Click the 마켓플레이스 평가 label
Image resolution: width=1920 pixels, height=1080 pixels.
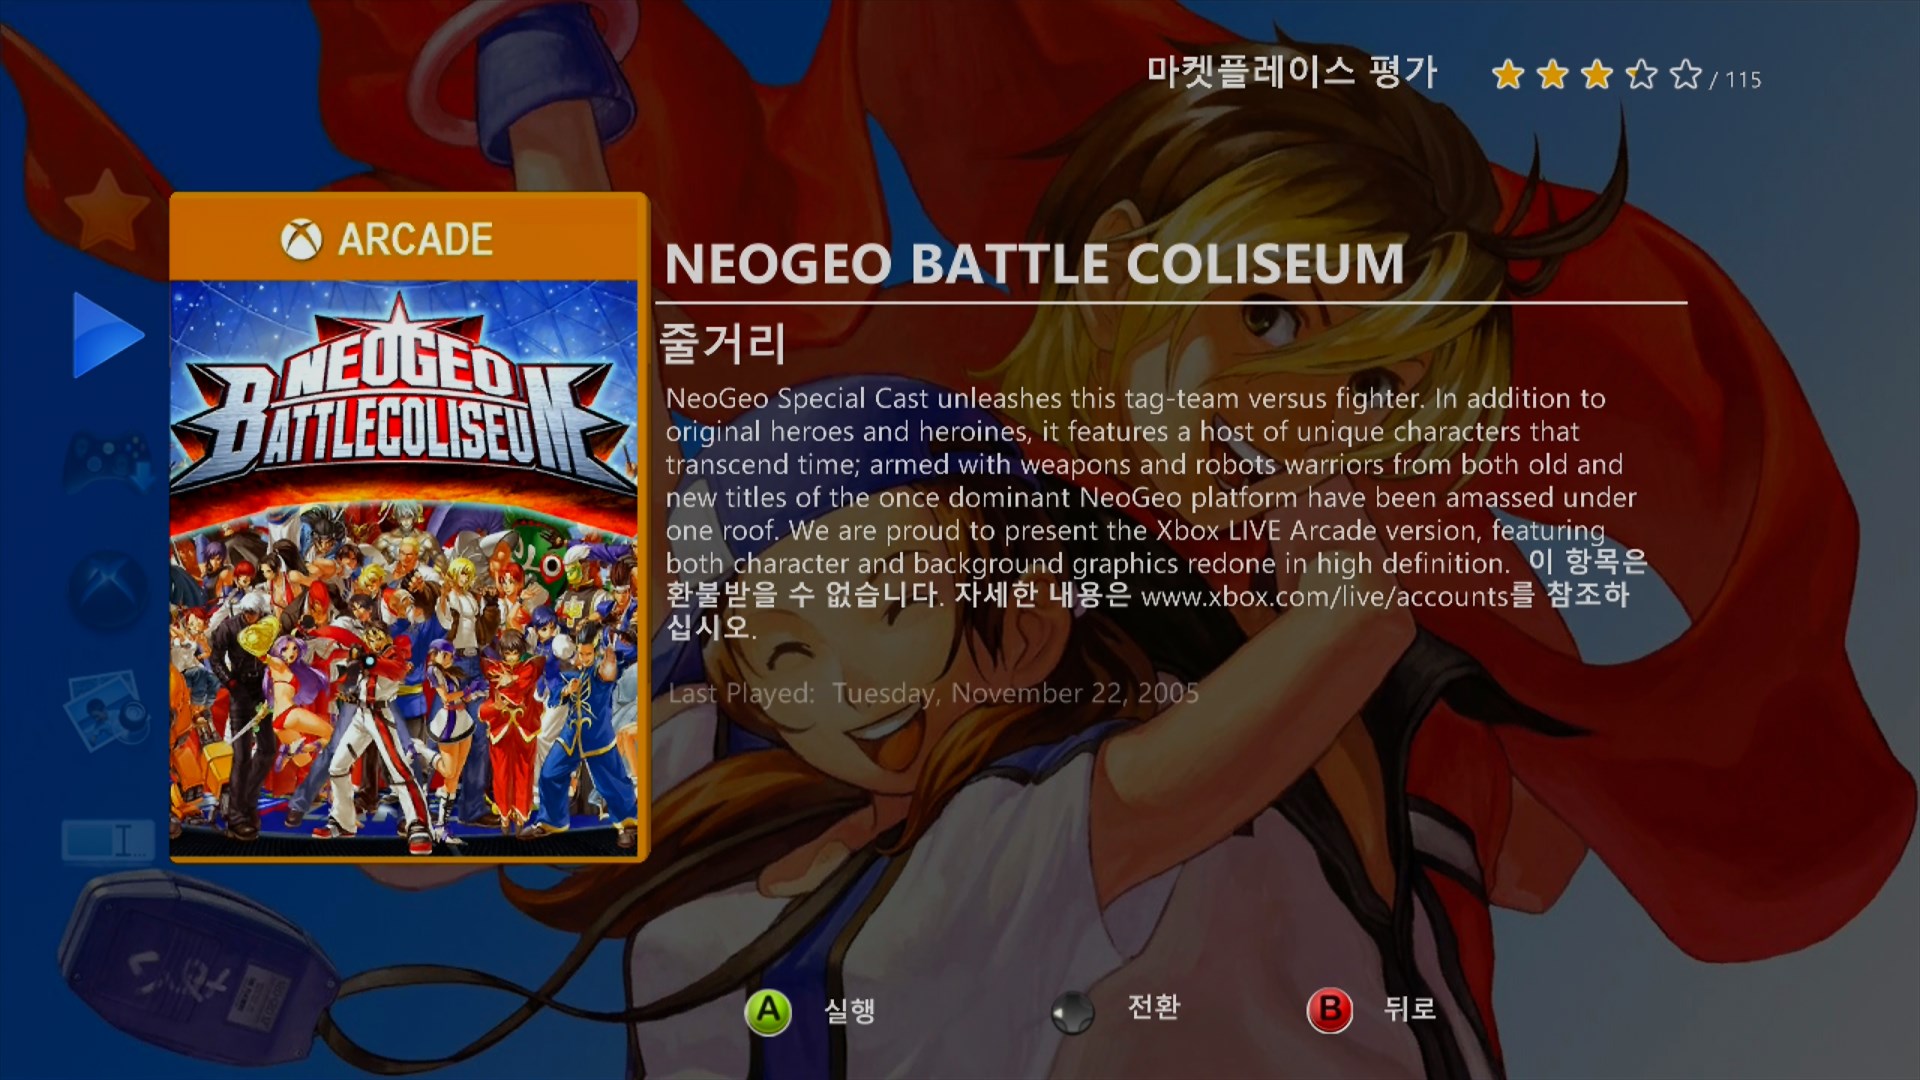click(1292, 72)
